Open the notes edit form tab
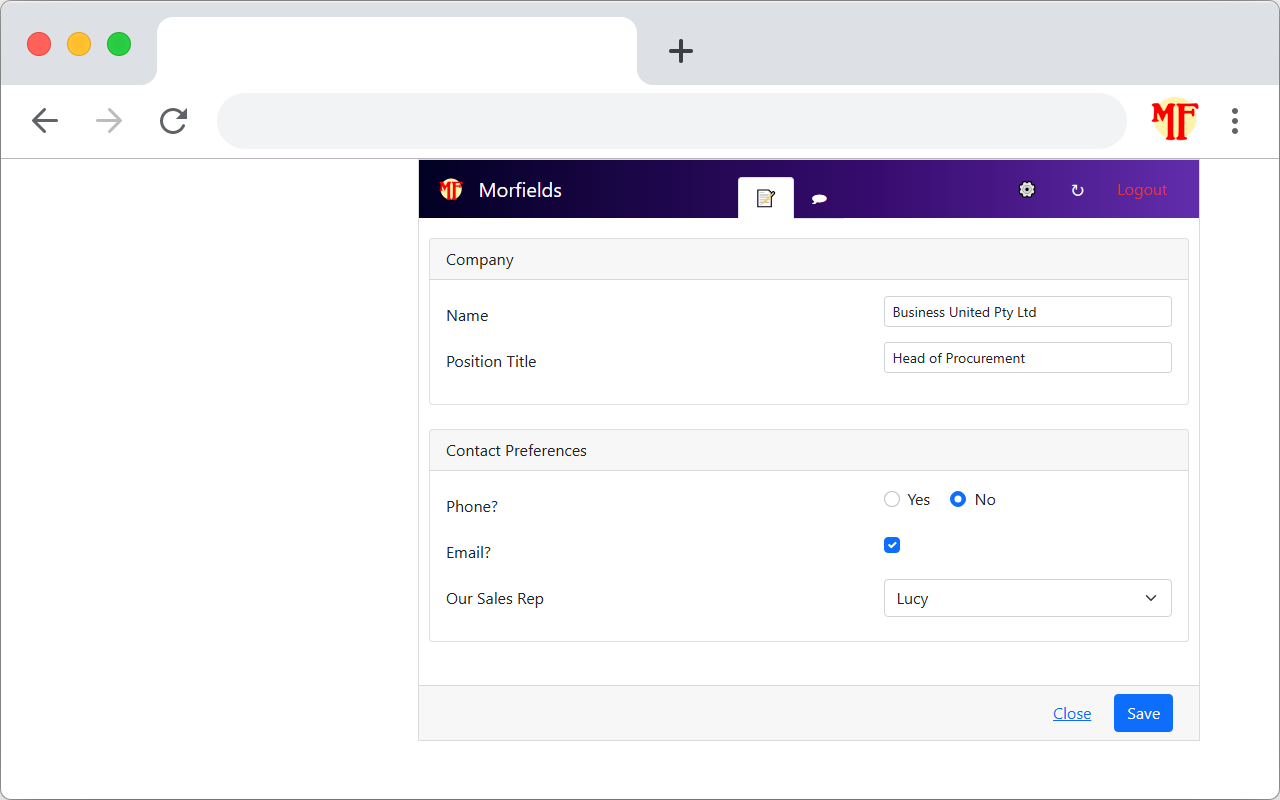This screenshot has height=800, width=1280. click(x=766, y=198)
